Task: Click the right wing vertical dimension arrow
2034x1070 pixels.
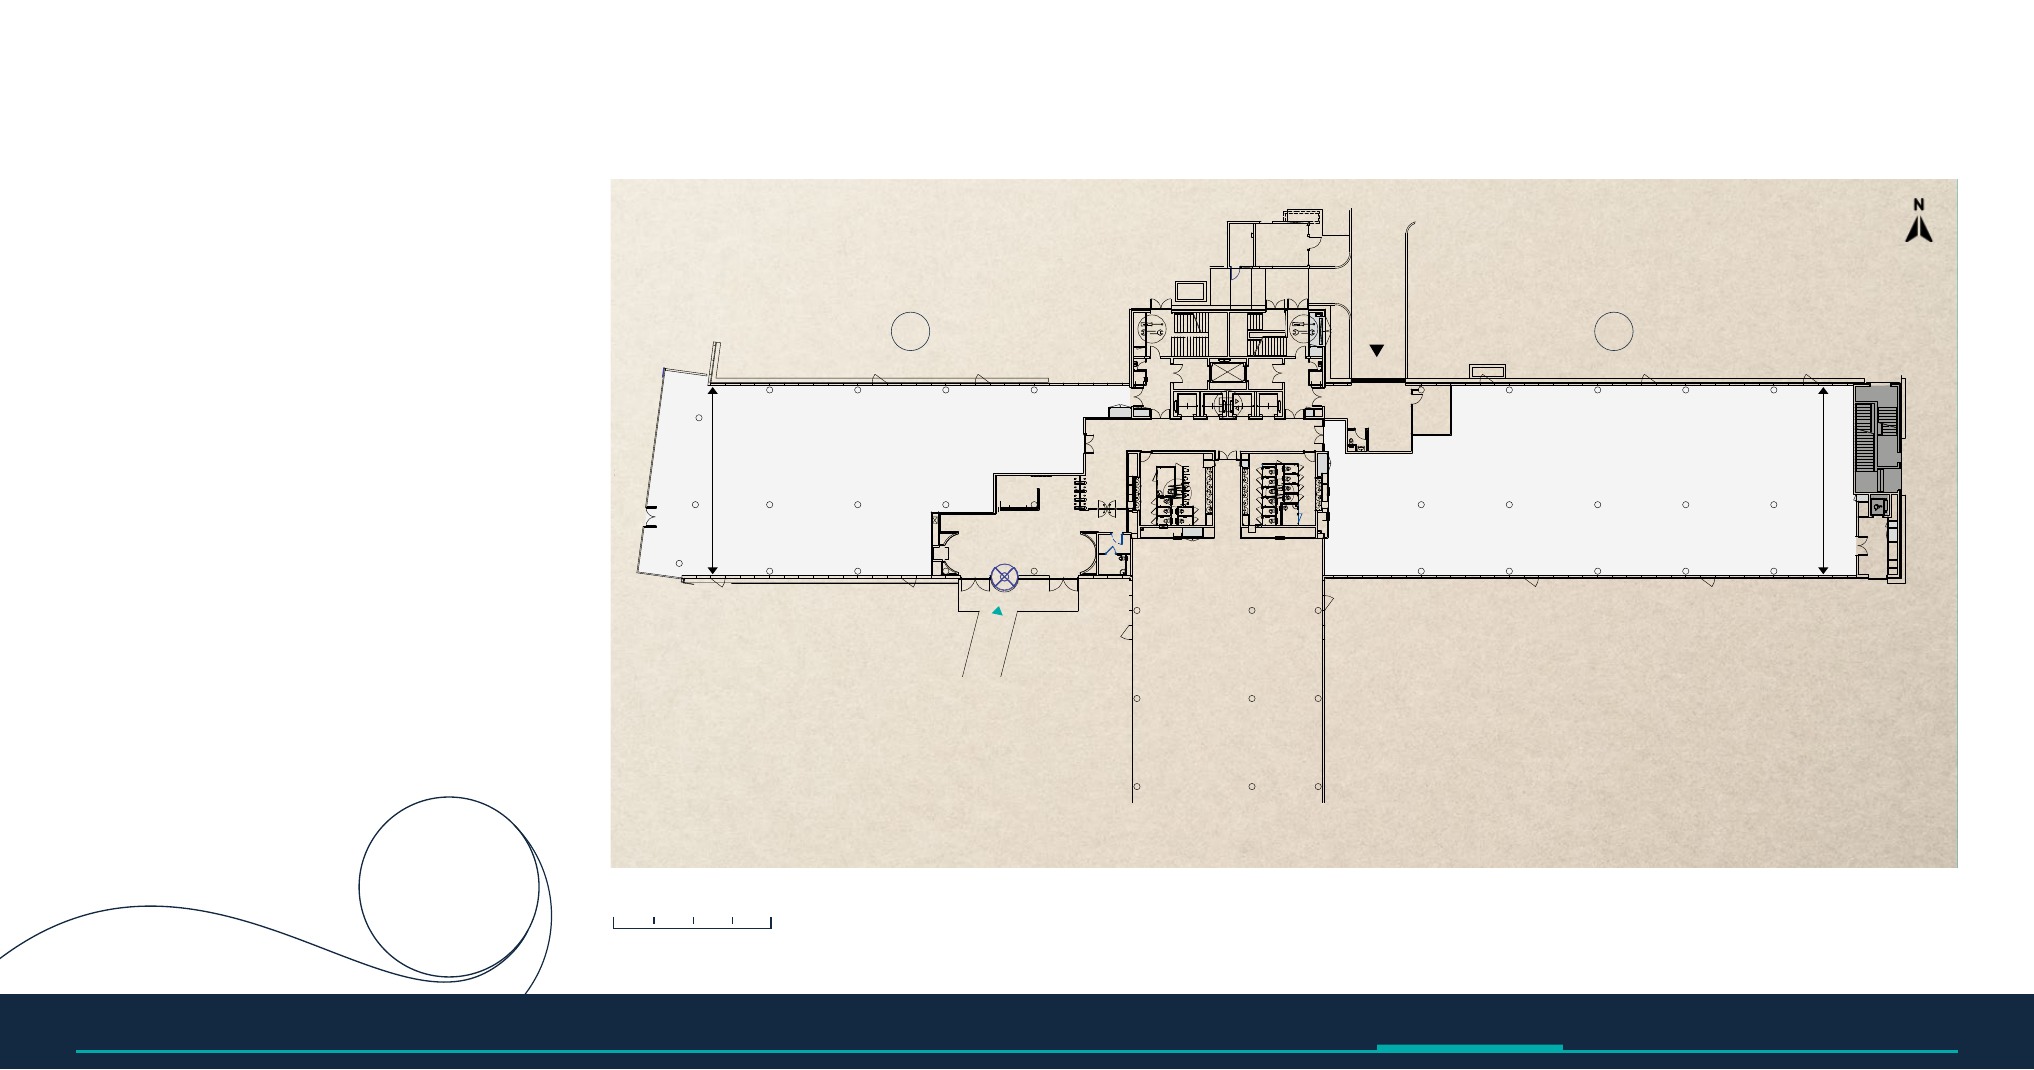Action: click(1823, 480)
